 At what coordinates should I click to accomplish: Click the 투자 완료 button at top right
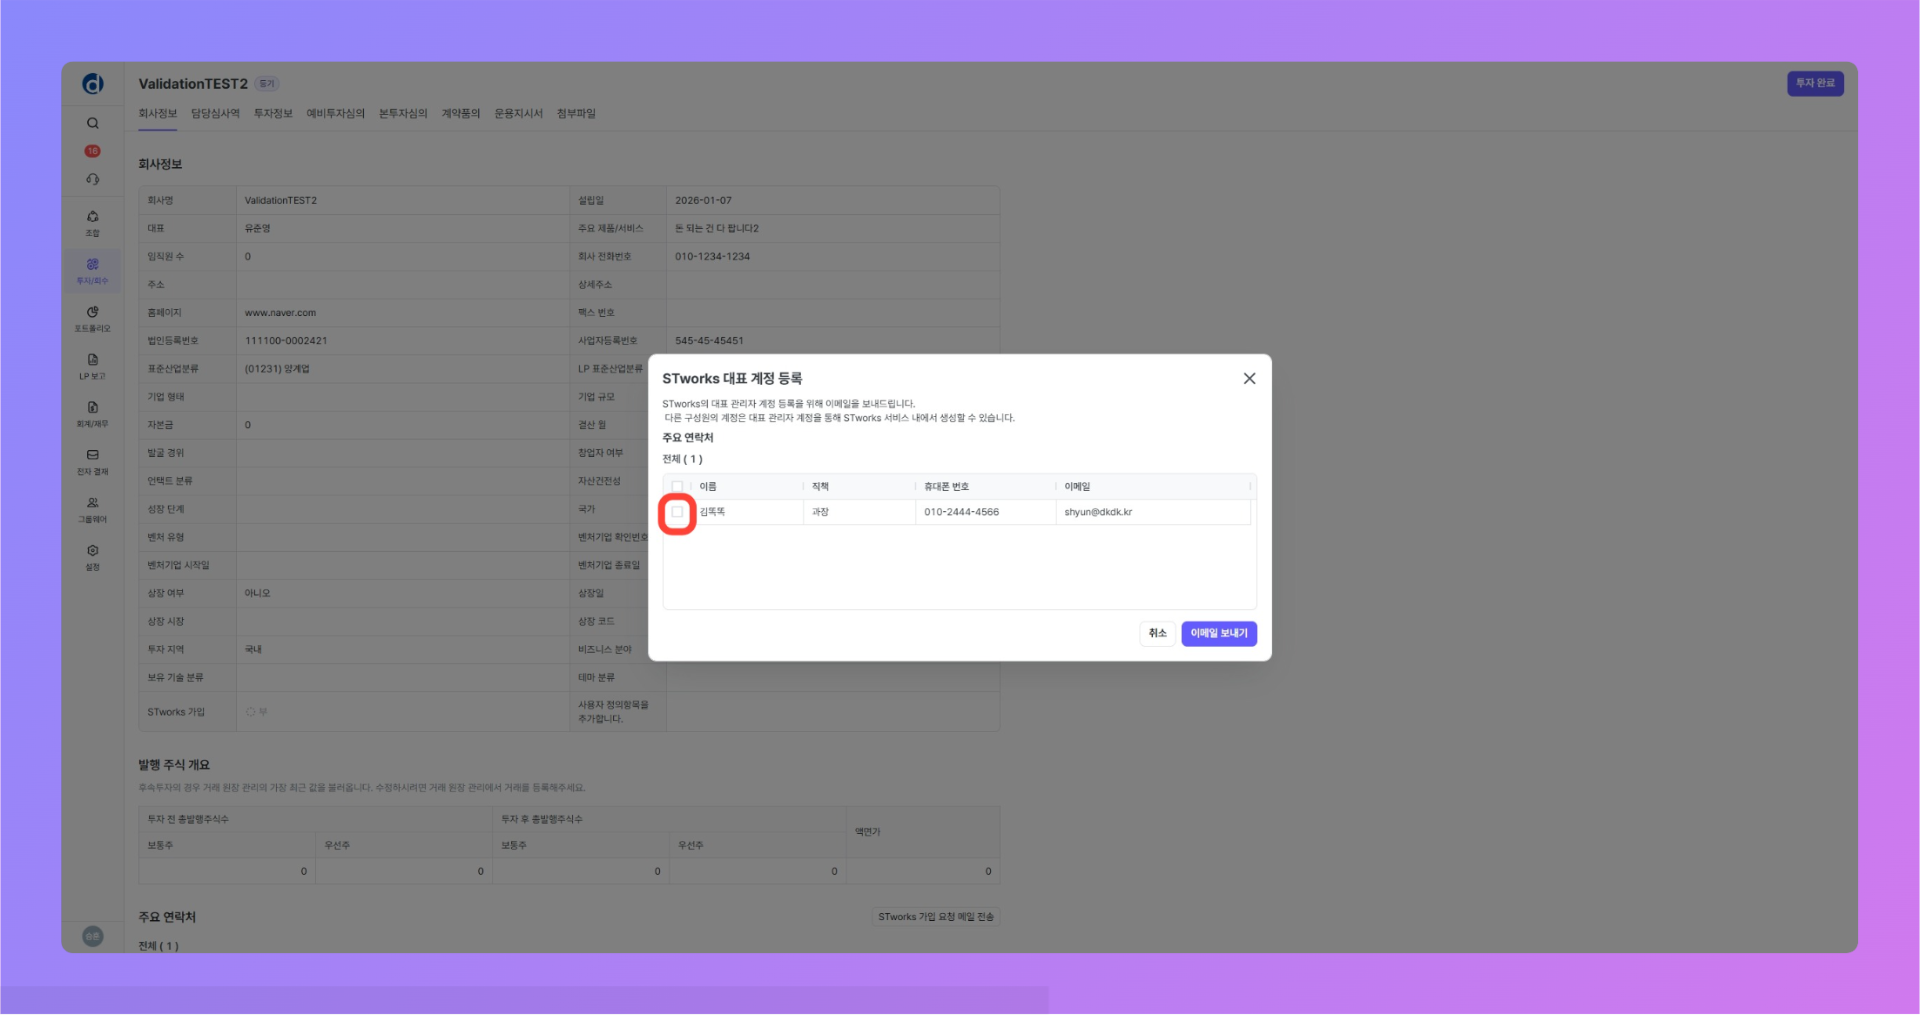point(1814,84)
